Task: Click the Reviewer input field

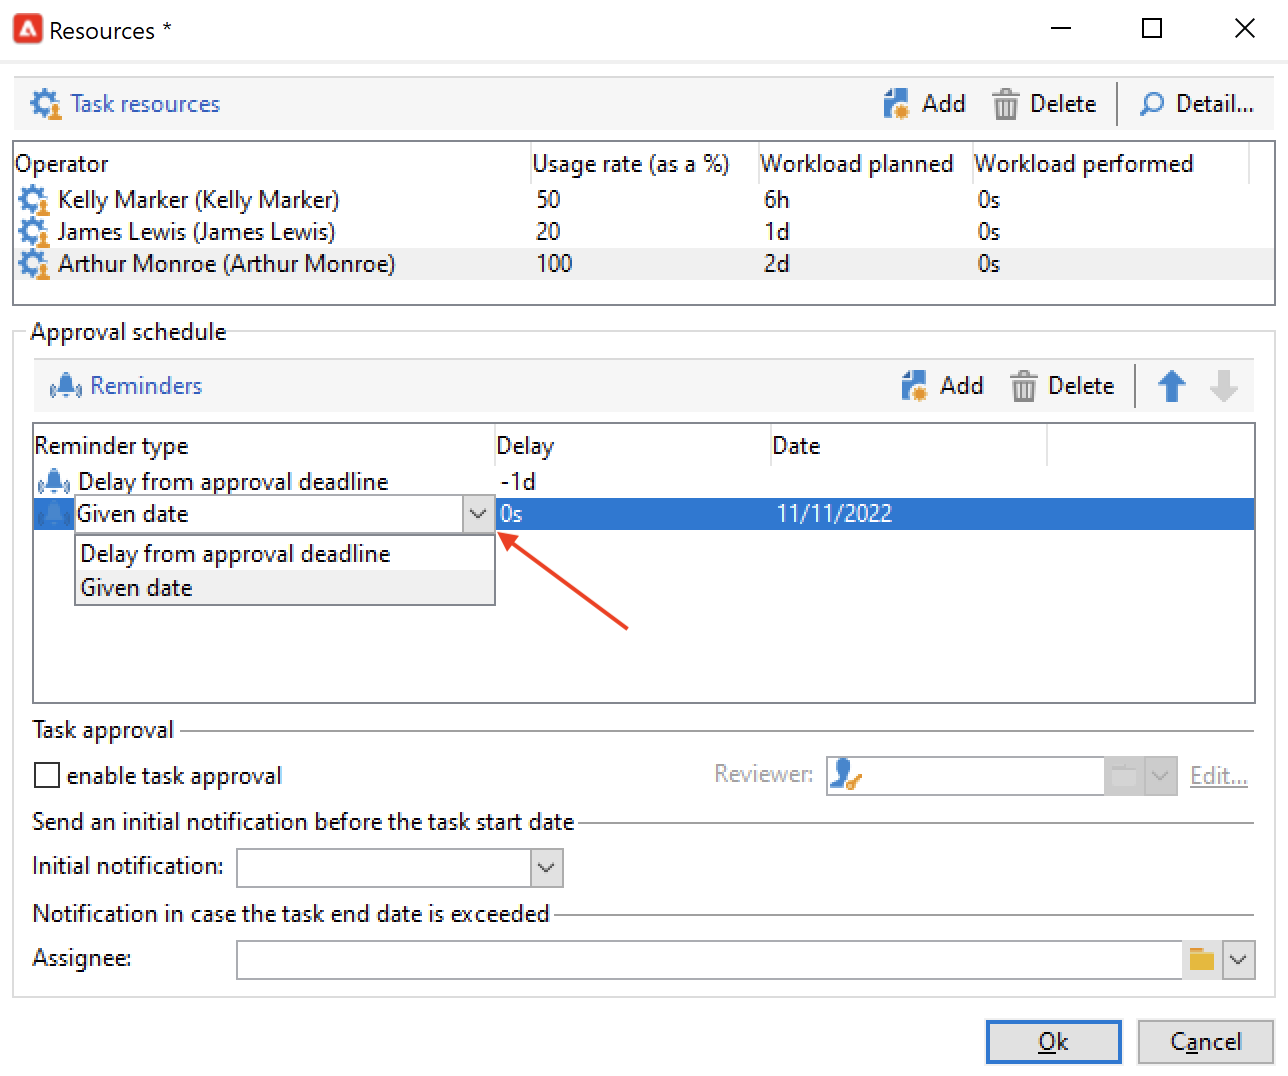Action: [x=966, y=775]
